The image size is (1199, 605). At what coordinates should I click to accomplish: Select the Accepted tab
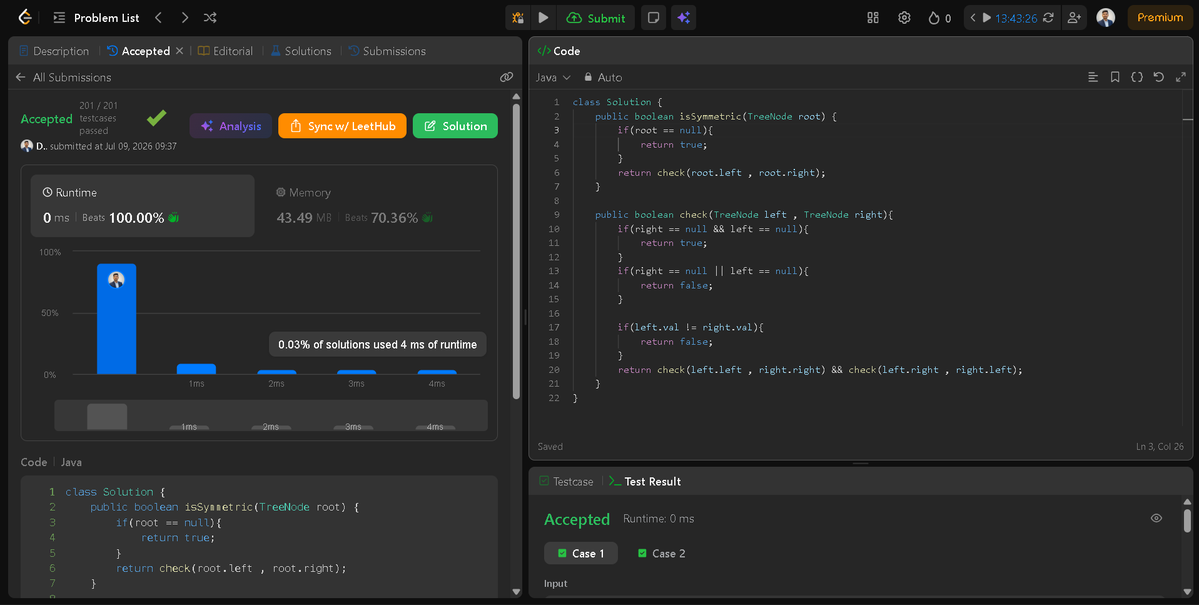coord(138,51)
